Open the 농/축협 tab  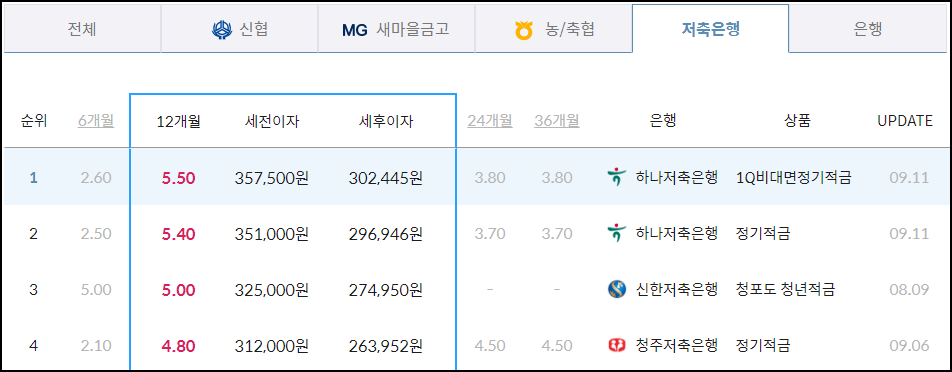point(553,29)
